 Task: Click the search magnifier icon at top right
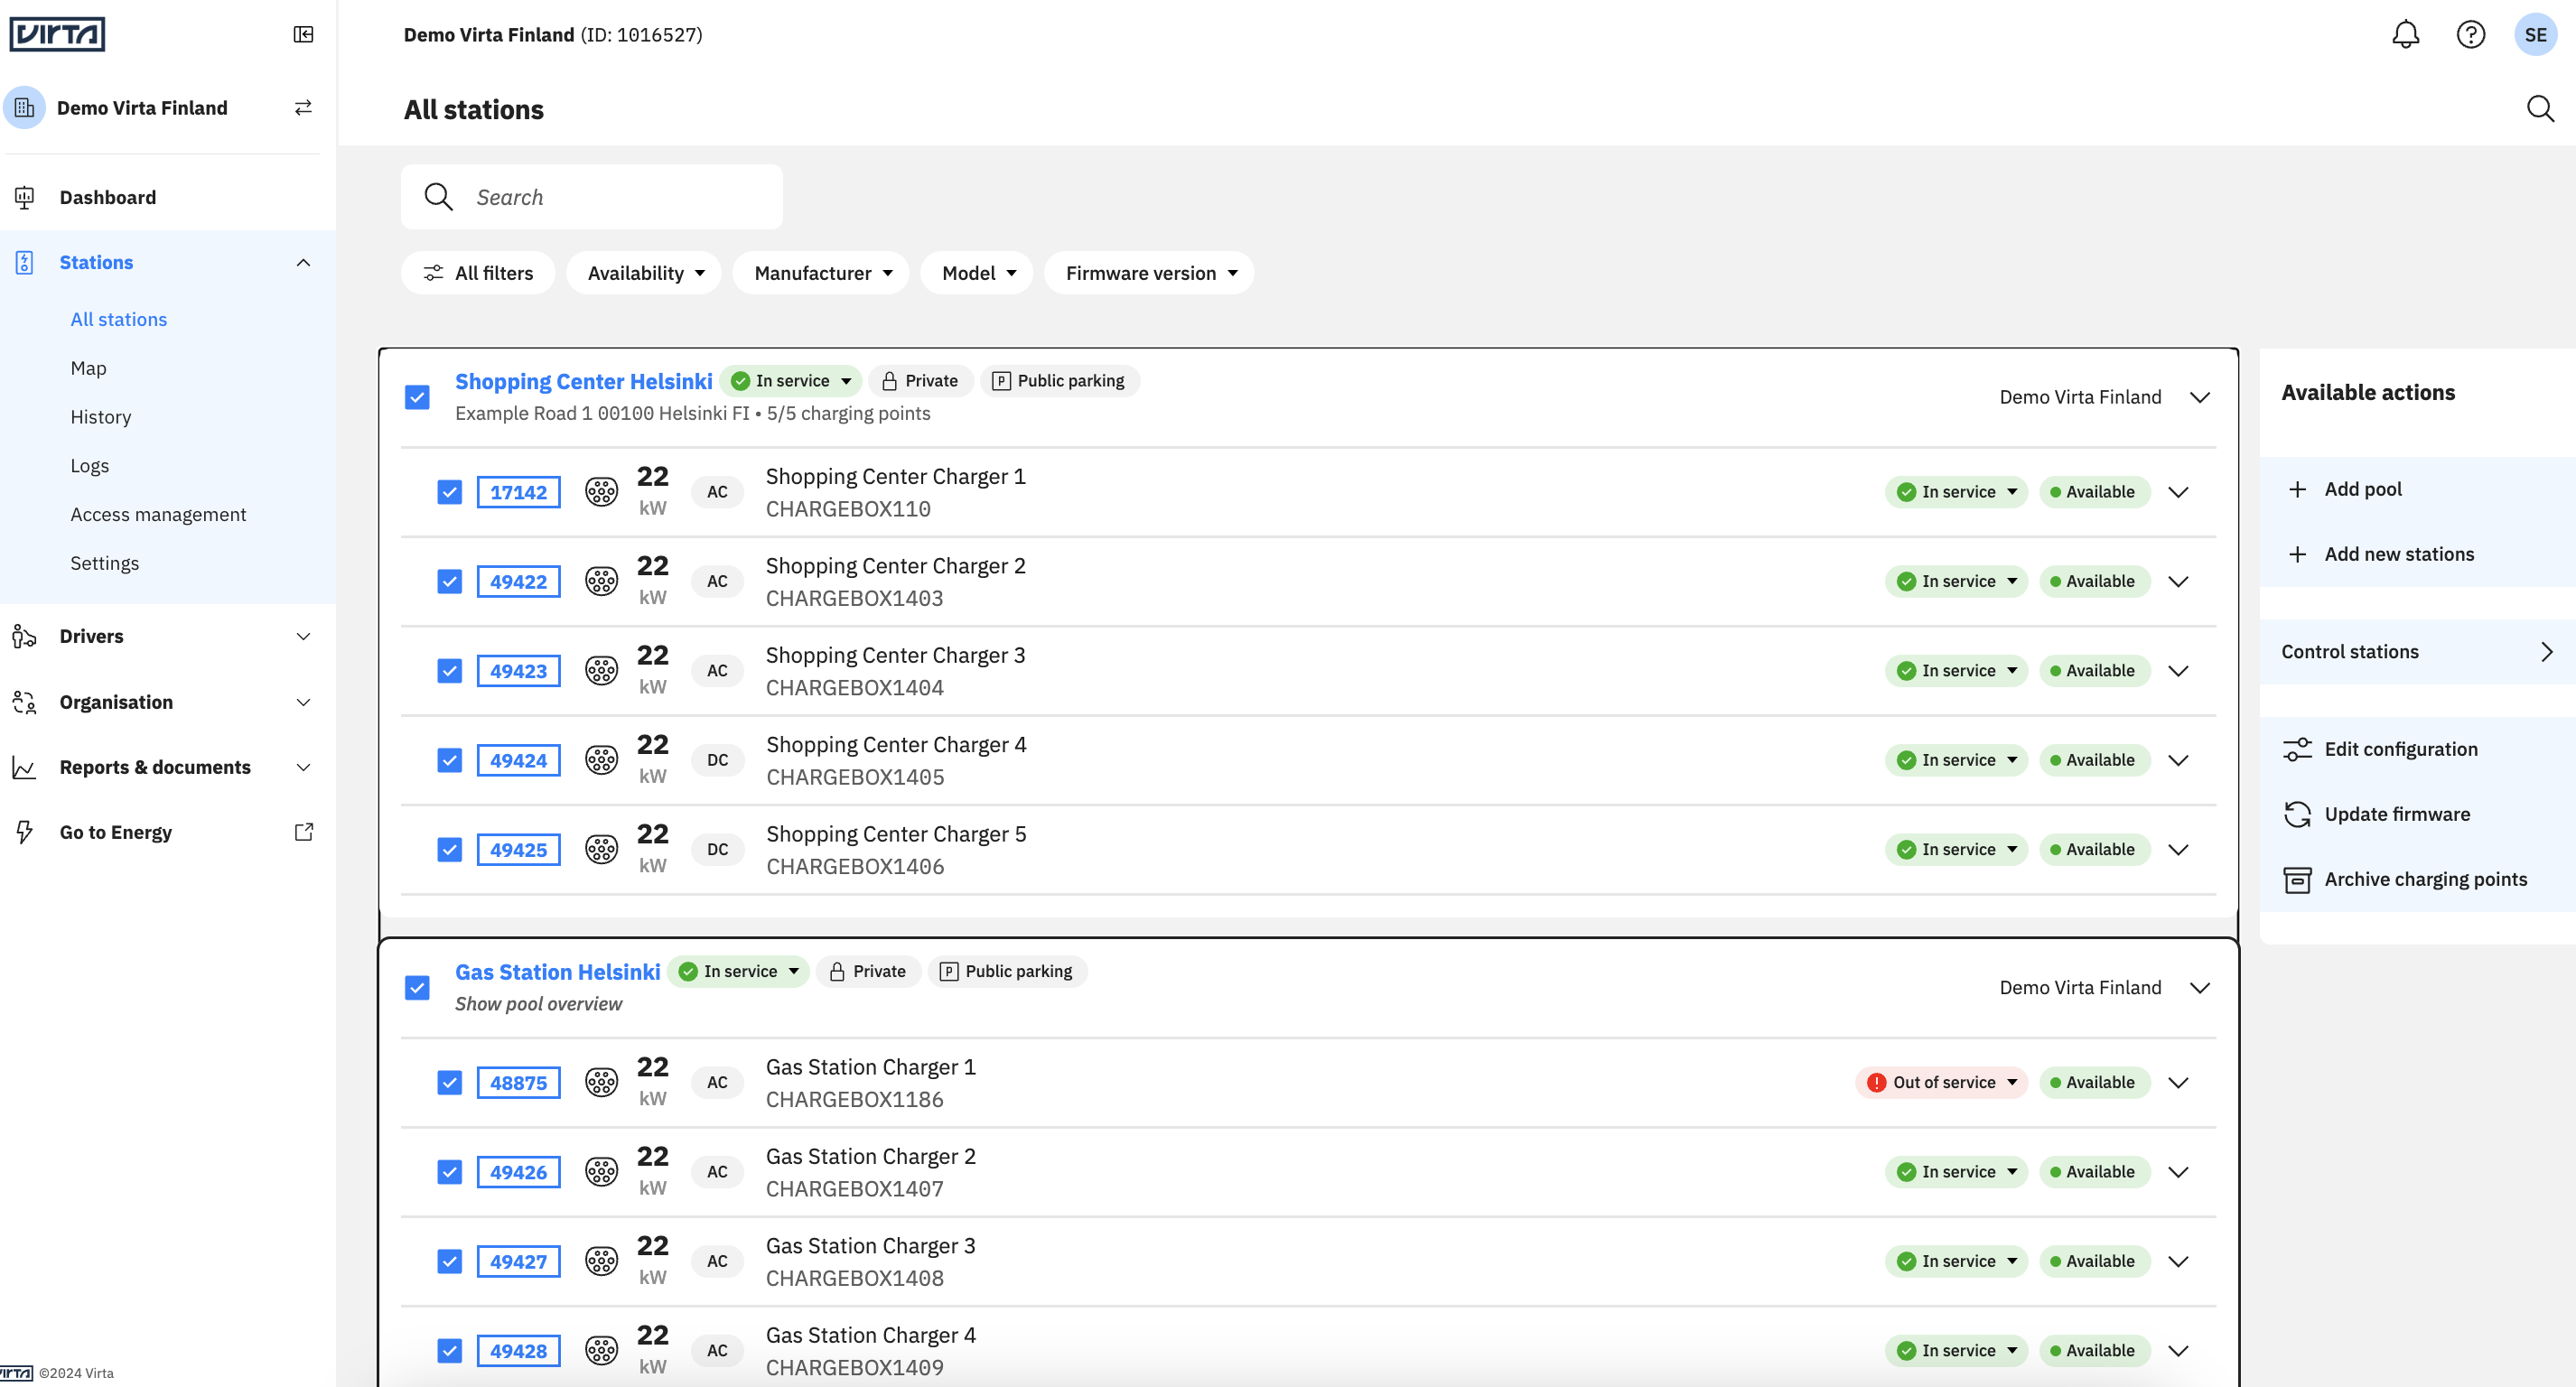[2540, 108]
